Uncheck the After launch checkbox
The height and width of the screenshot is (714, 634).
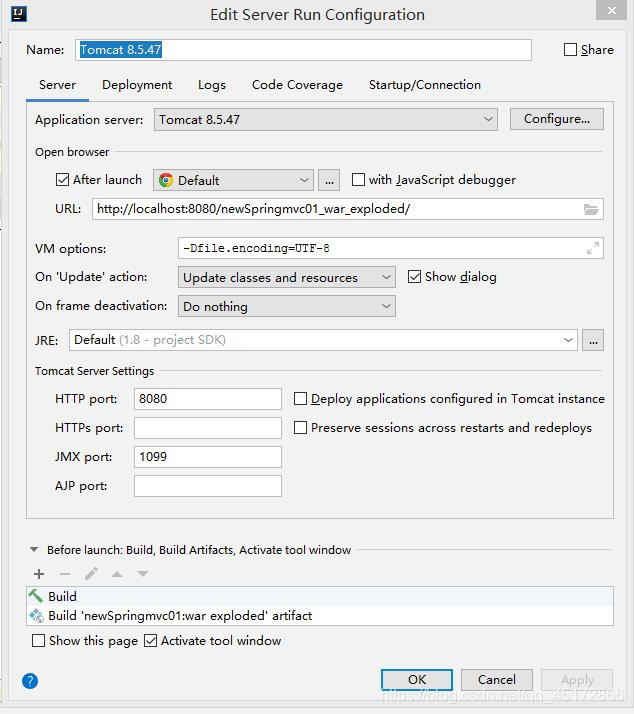[62, 179]
